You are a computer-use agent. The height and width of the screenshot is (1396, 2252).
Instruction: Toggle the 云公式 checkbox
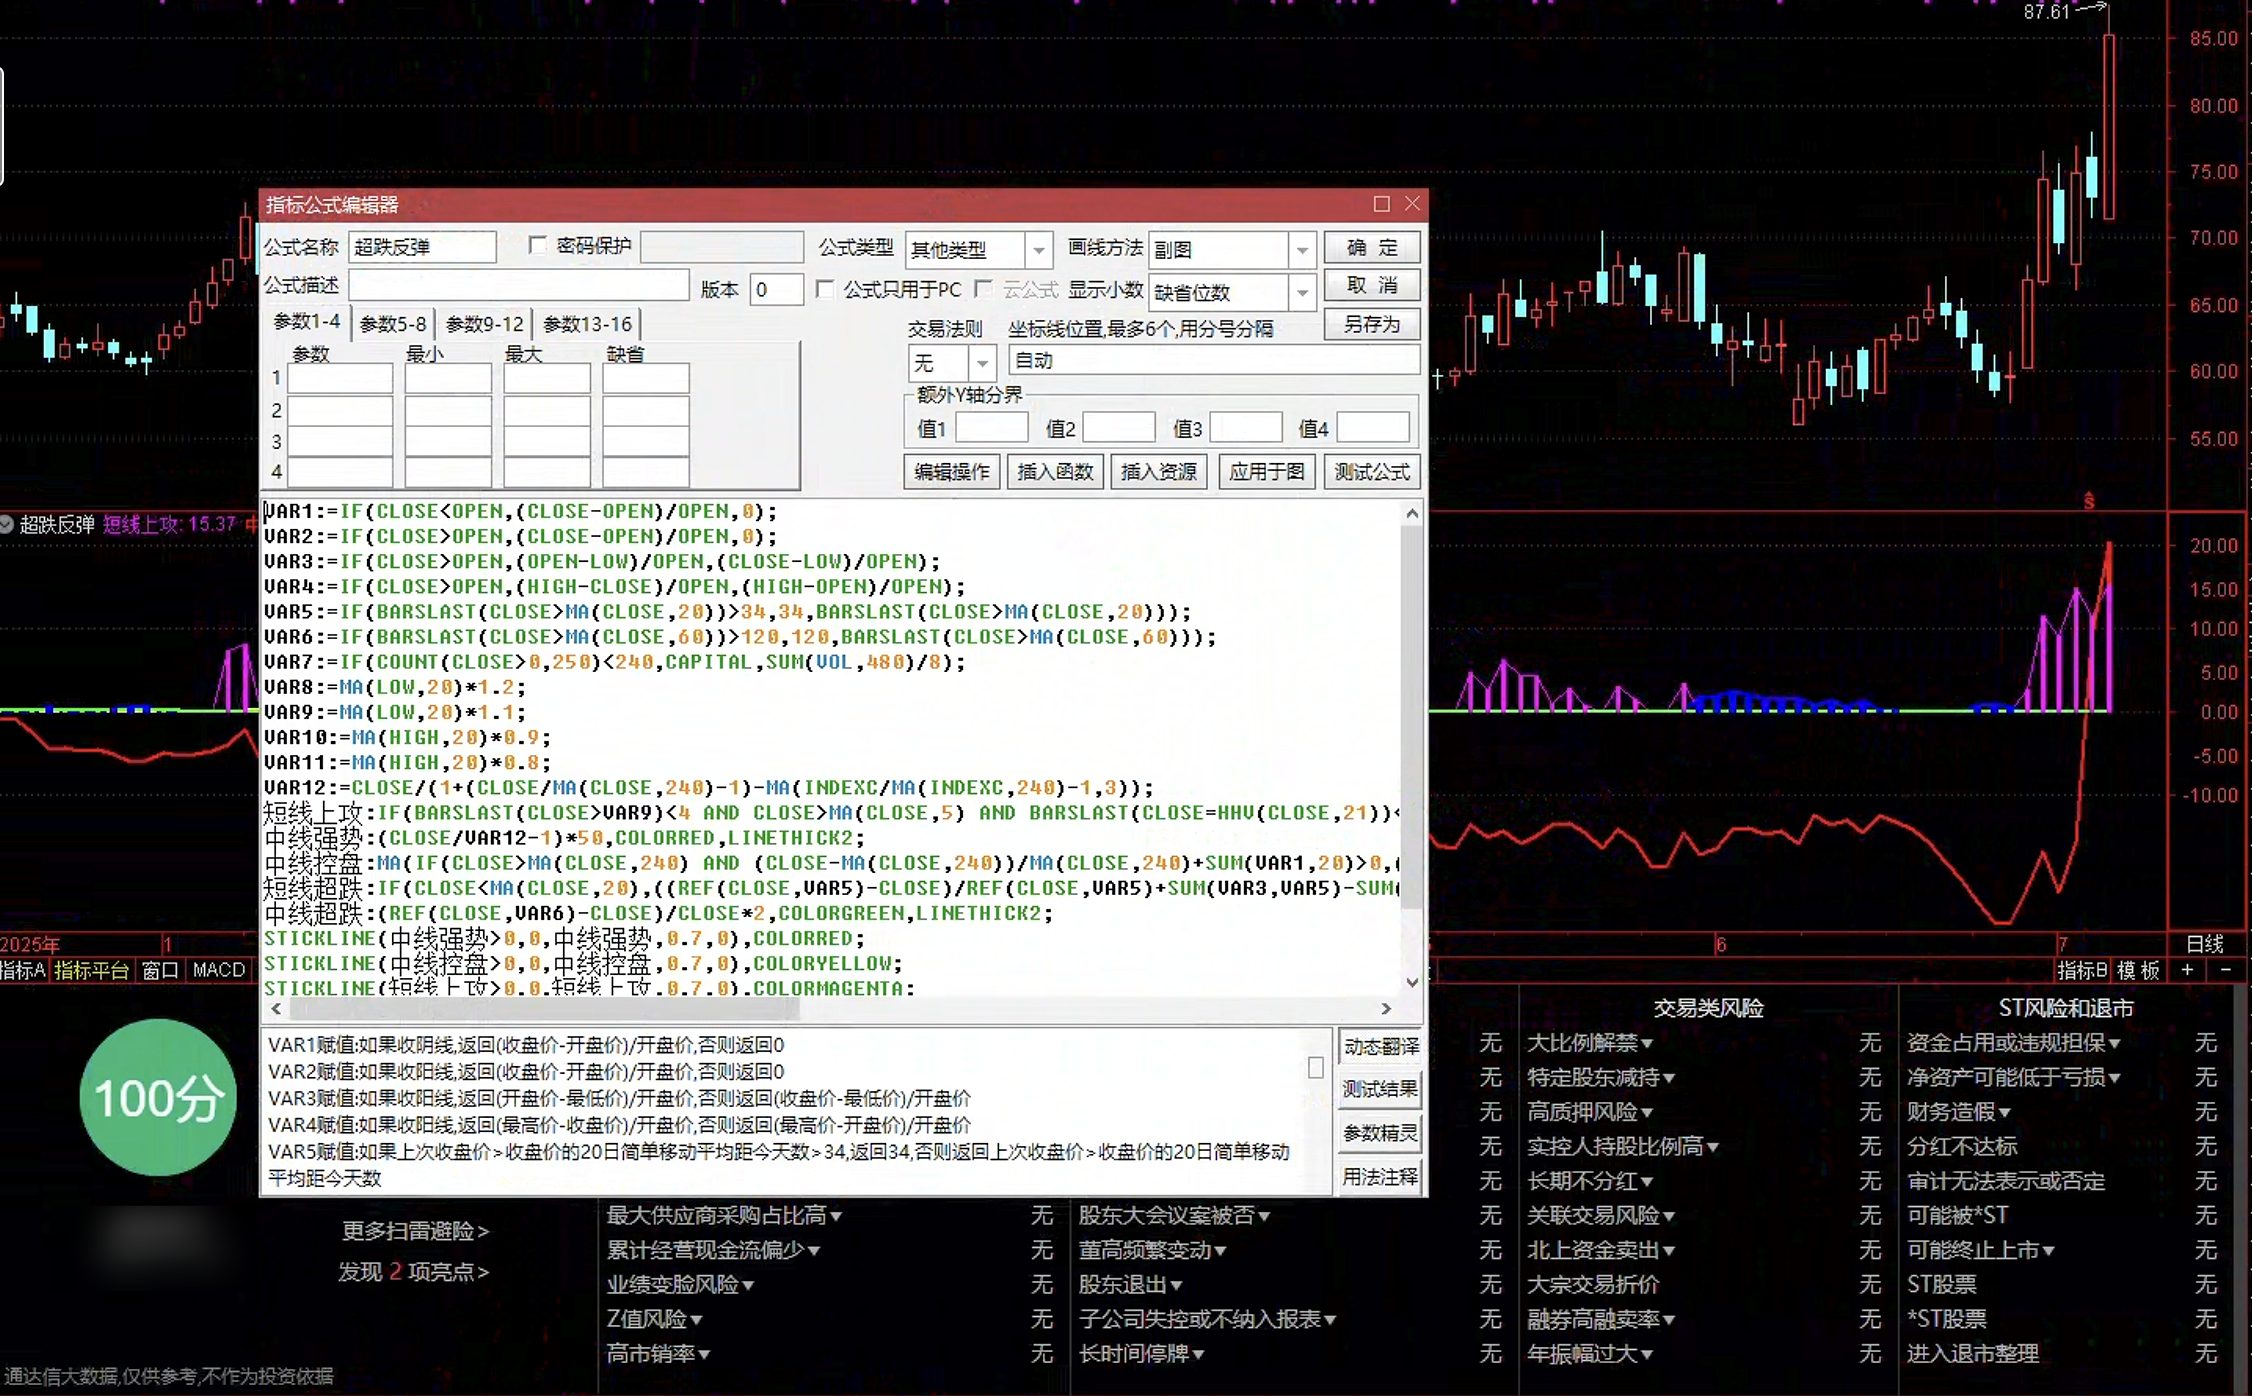pyautogui.click(x=984, y=289)
